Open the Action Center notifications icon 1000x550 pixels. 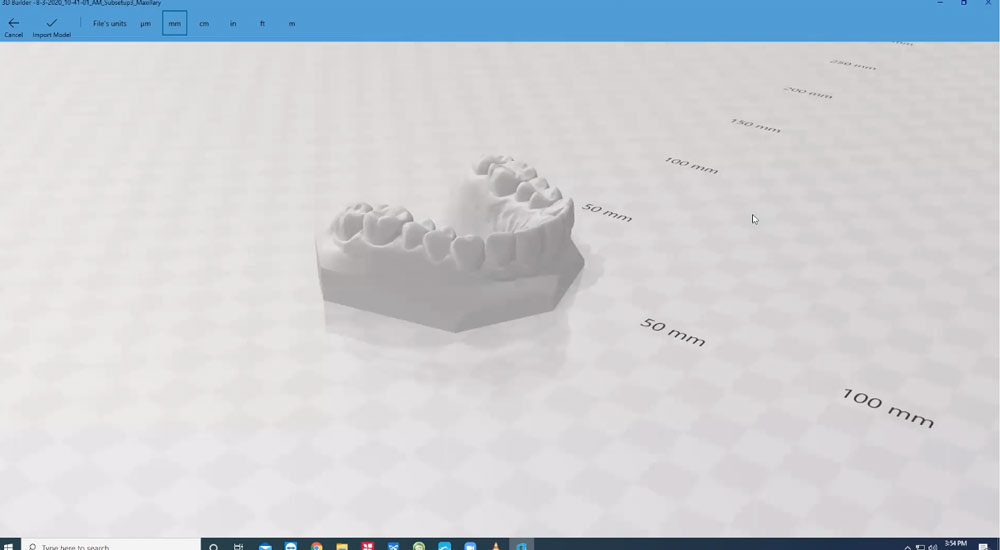click(x=984, y=546)
